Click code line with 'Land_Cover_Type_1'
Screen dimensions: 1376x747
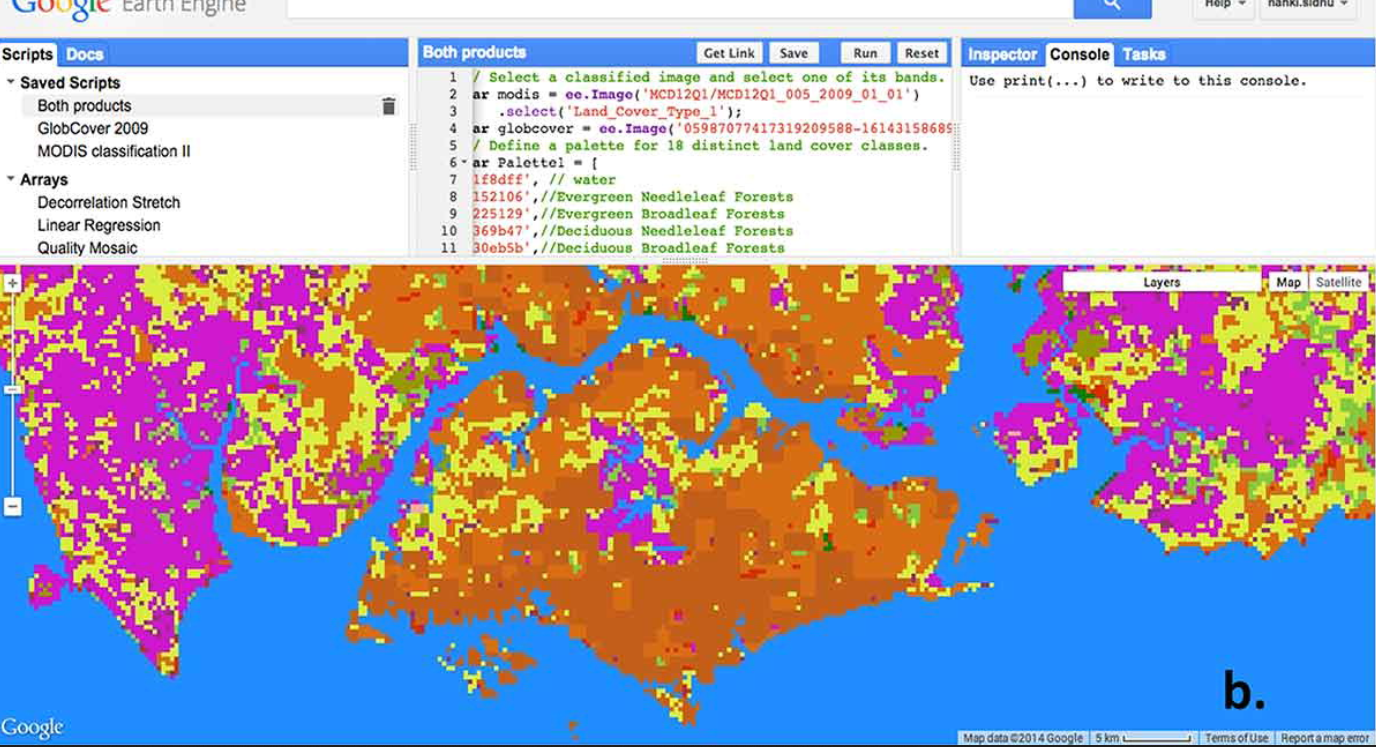click(620, 112)
